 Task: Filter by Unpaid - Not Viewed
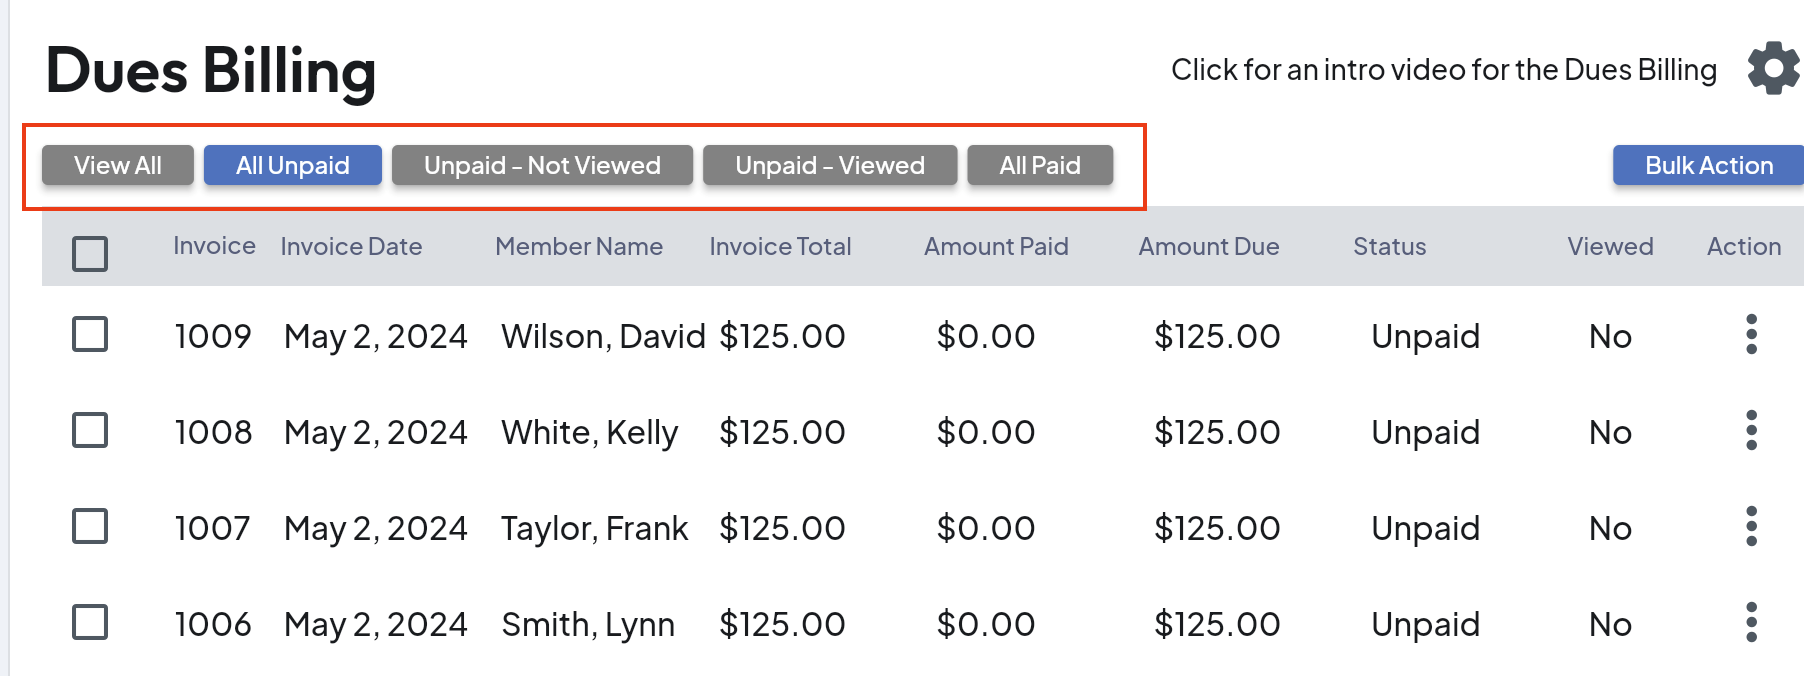pos(542,166)
